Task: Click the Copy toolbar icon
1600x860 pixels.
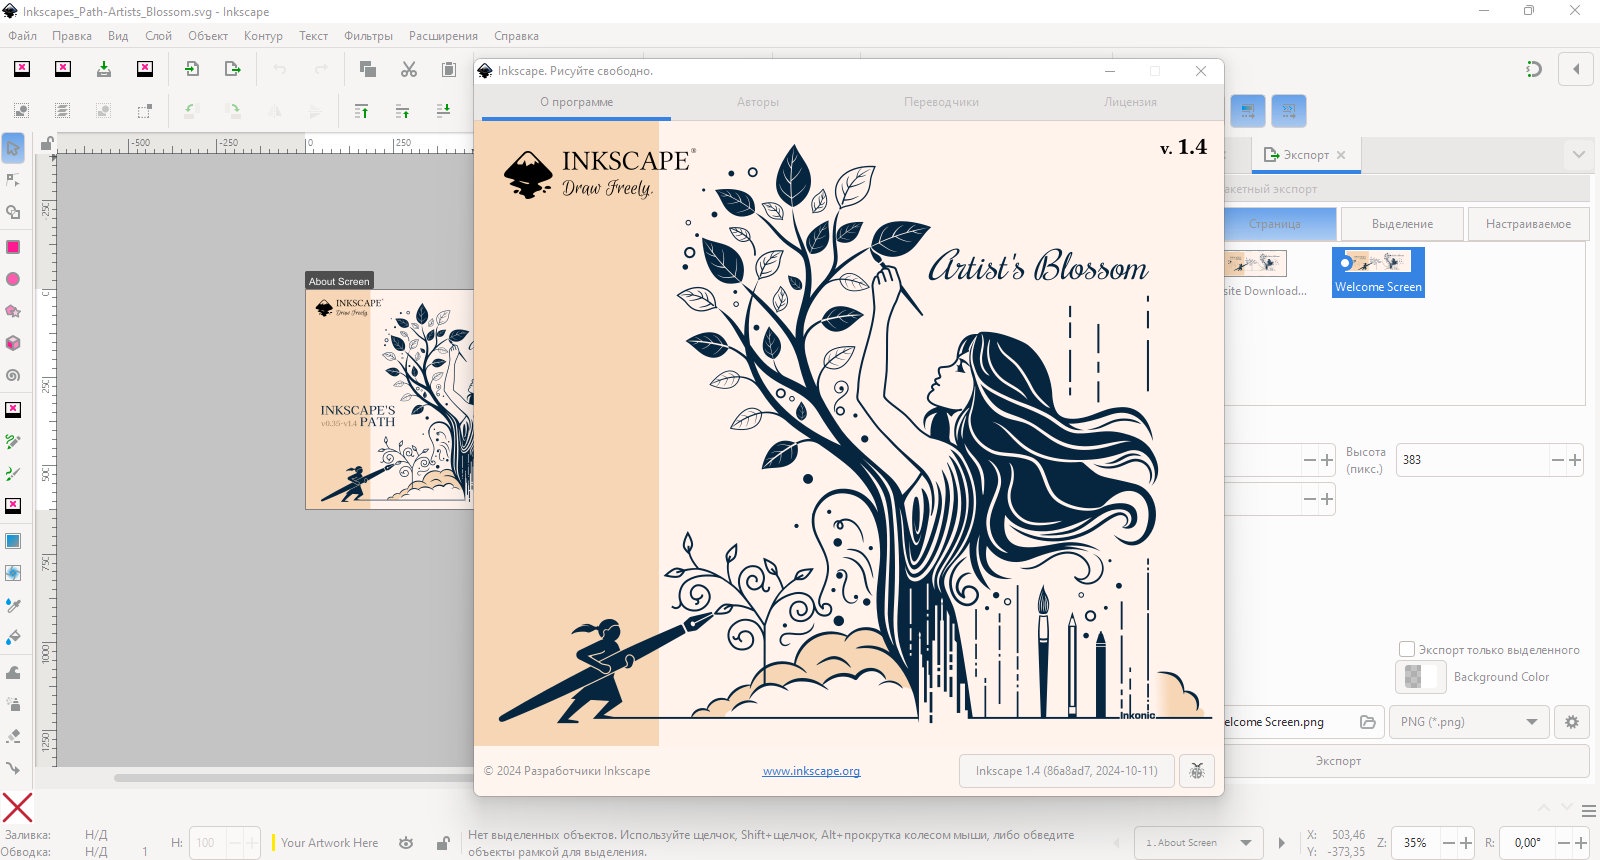Action: pyautogui.click(x=368, y=69)
